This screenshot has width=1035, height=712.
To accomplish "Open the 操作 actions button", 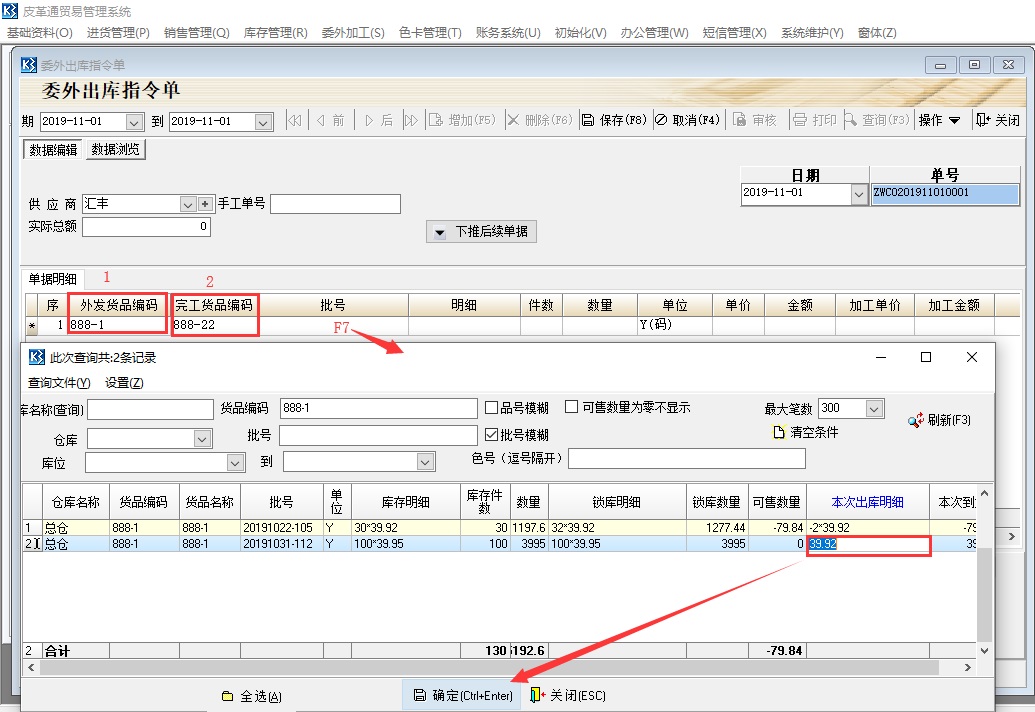I will coord(939,120).
